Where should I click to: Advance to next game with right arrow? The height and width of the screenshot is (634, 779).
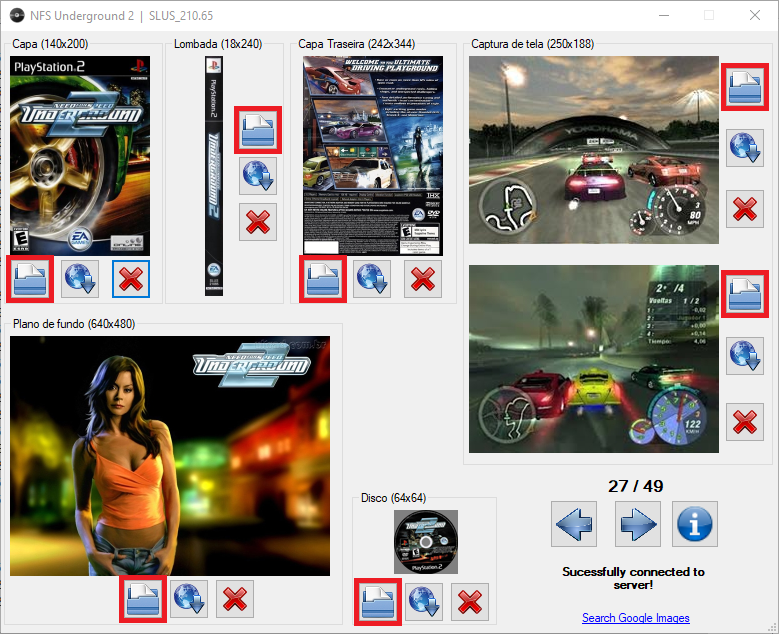[x=636, y=523]
